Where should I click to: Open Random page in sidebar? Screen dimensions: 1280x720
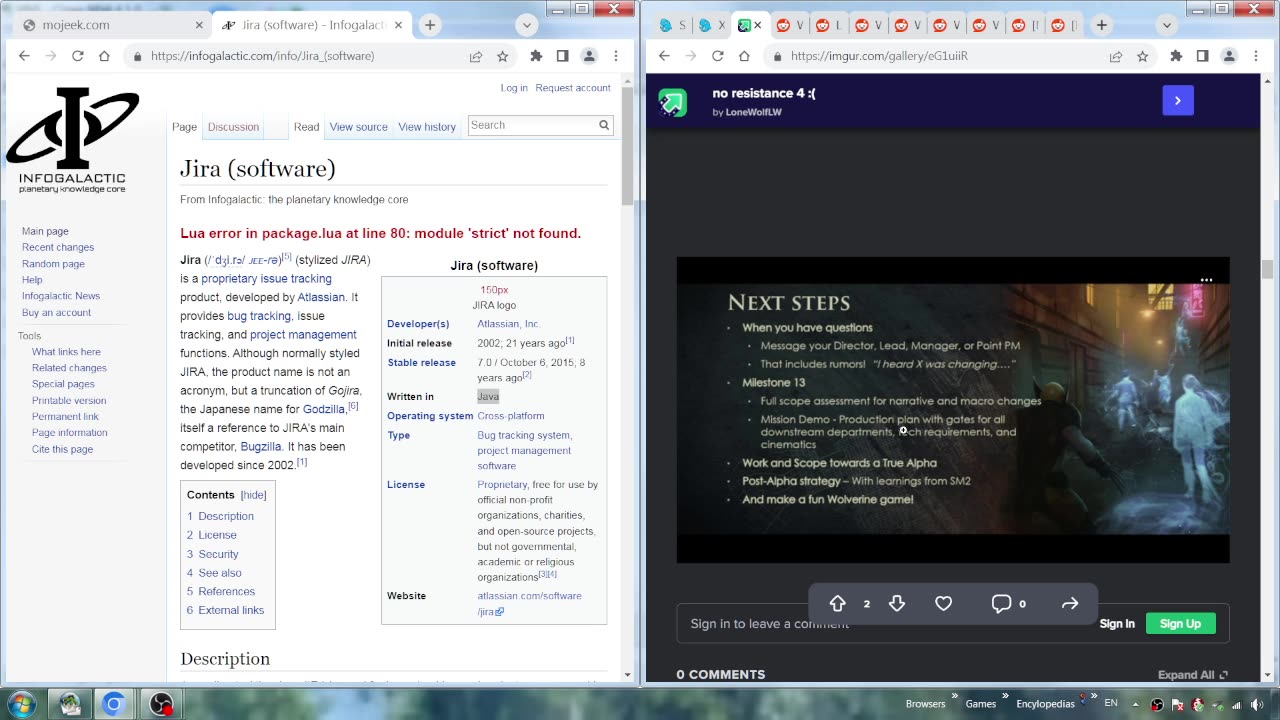[x=53, y=263]
